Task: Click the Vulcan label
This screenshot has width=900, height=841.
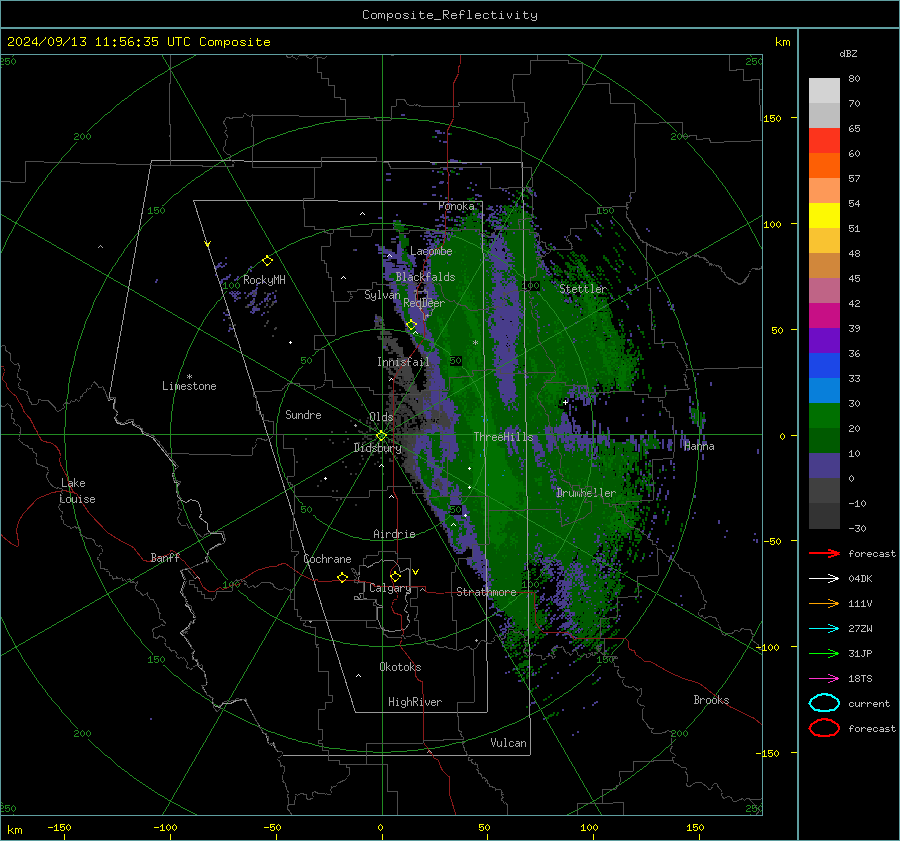Action: click(508, 743)
